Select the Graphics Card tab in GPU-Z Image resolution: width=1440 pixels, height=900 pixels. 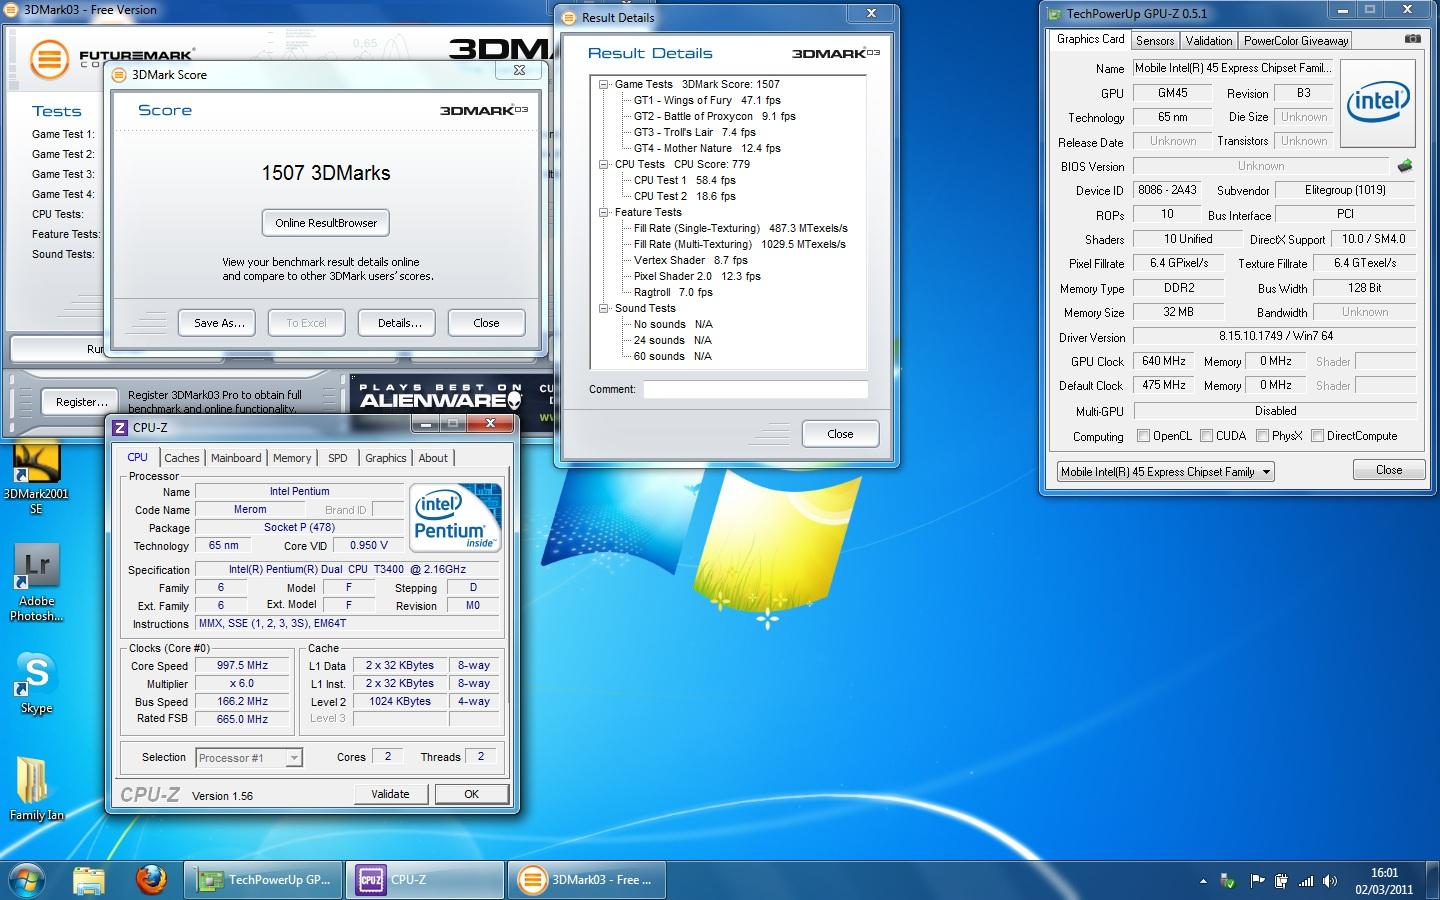click(x=1090, y=39)
